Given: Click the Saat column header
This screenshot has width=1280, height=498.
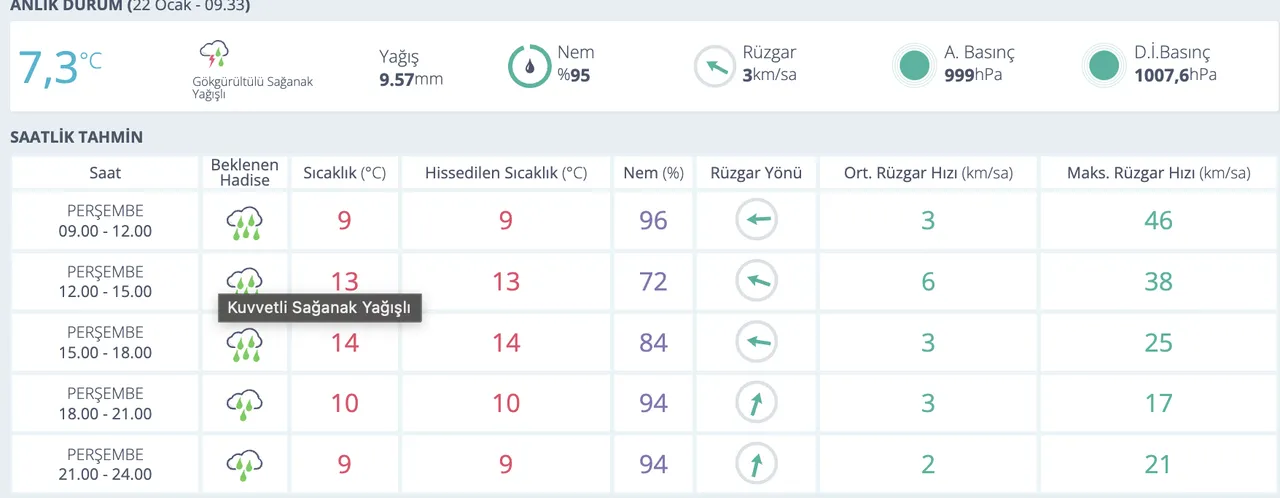Looking at the screenshot, I should [105, 173].
